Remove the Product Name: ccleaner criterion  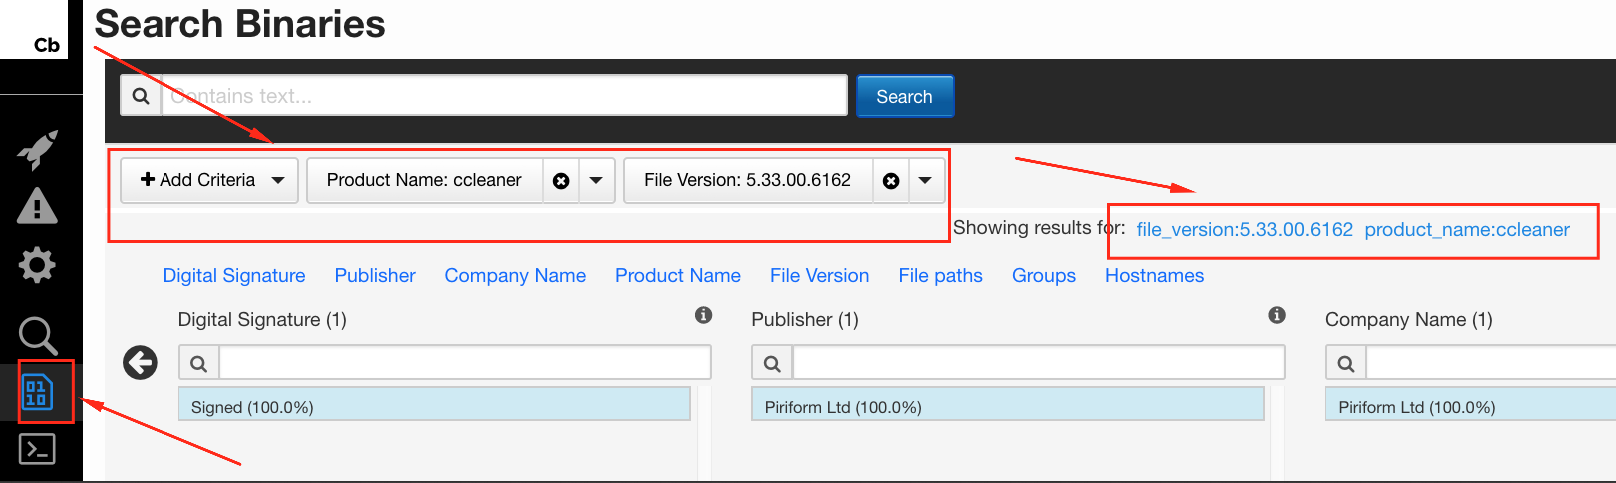pos(561,181)
